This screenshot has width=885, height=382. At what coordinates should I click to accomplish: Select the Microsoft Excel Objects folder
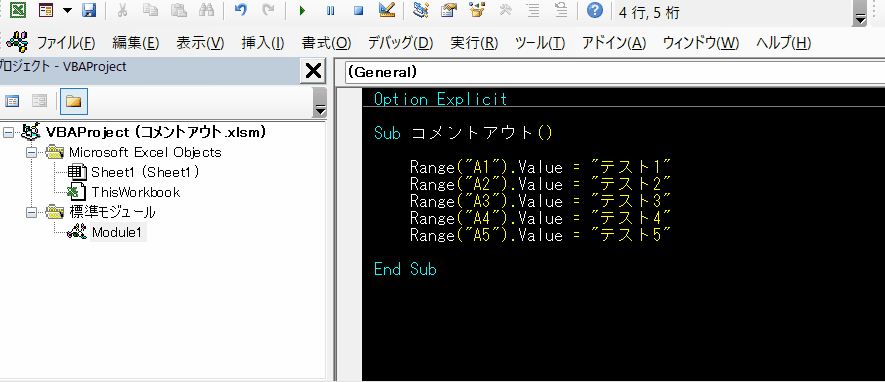145,152
